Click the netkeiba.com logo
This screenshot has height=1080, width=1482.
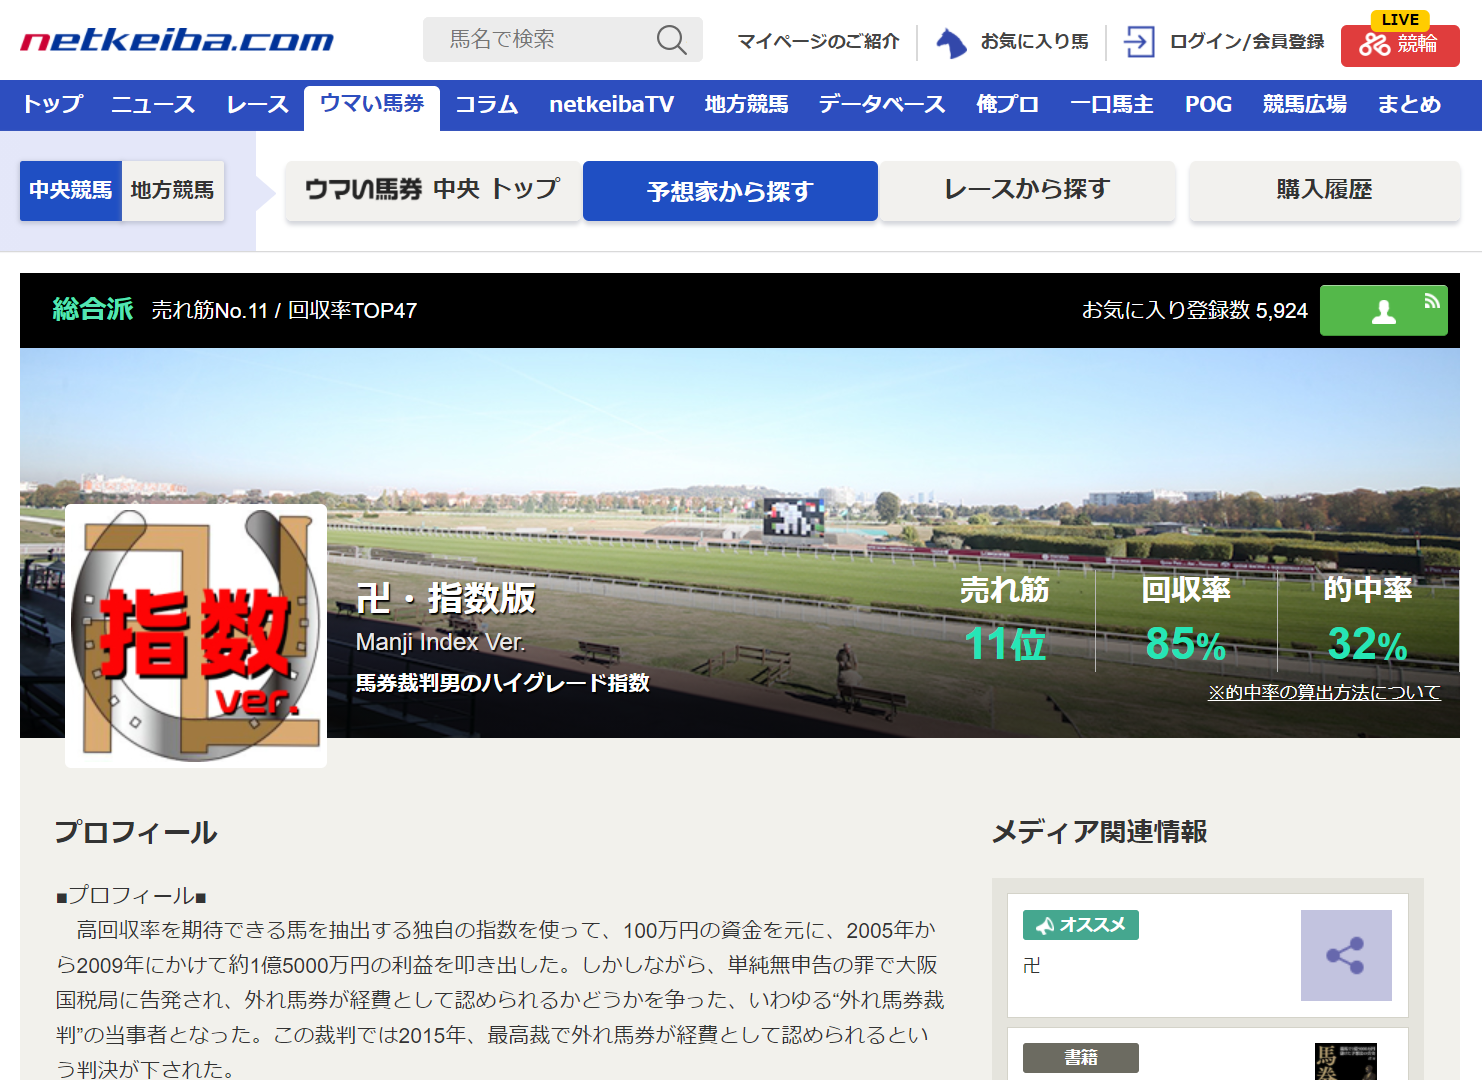point(177,41)
